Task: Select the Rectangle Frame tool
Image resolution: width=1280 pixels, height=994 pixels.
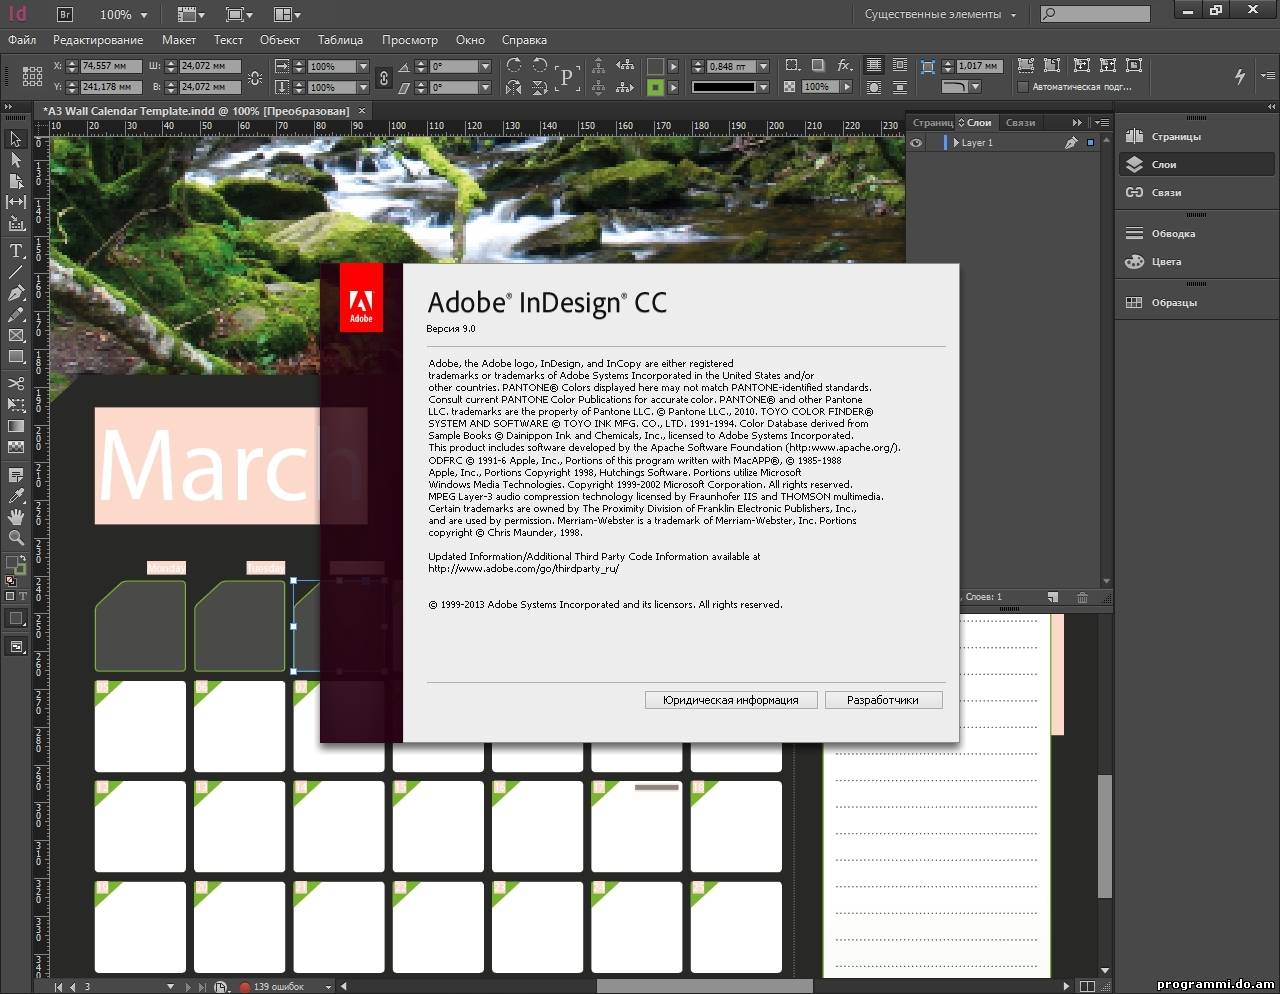Action: [x=16, y=336]
